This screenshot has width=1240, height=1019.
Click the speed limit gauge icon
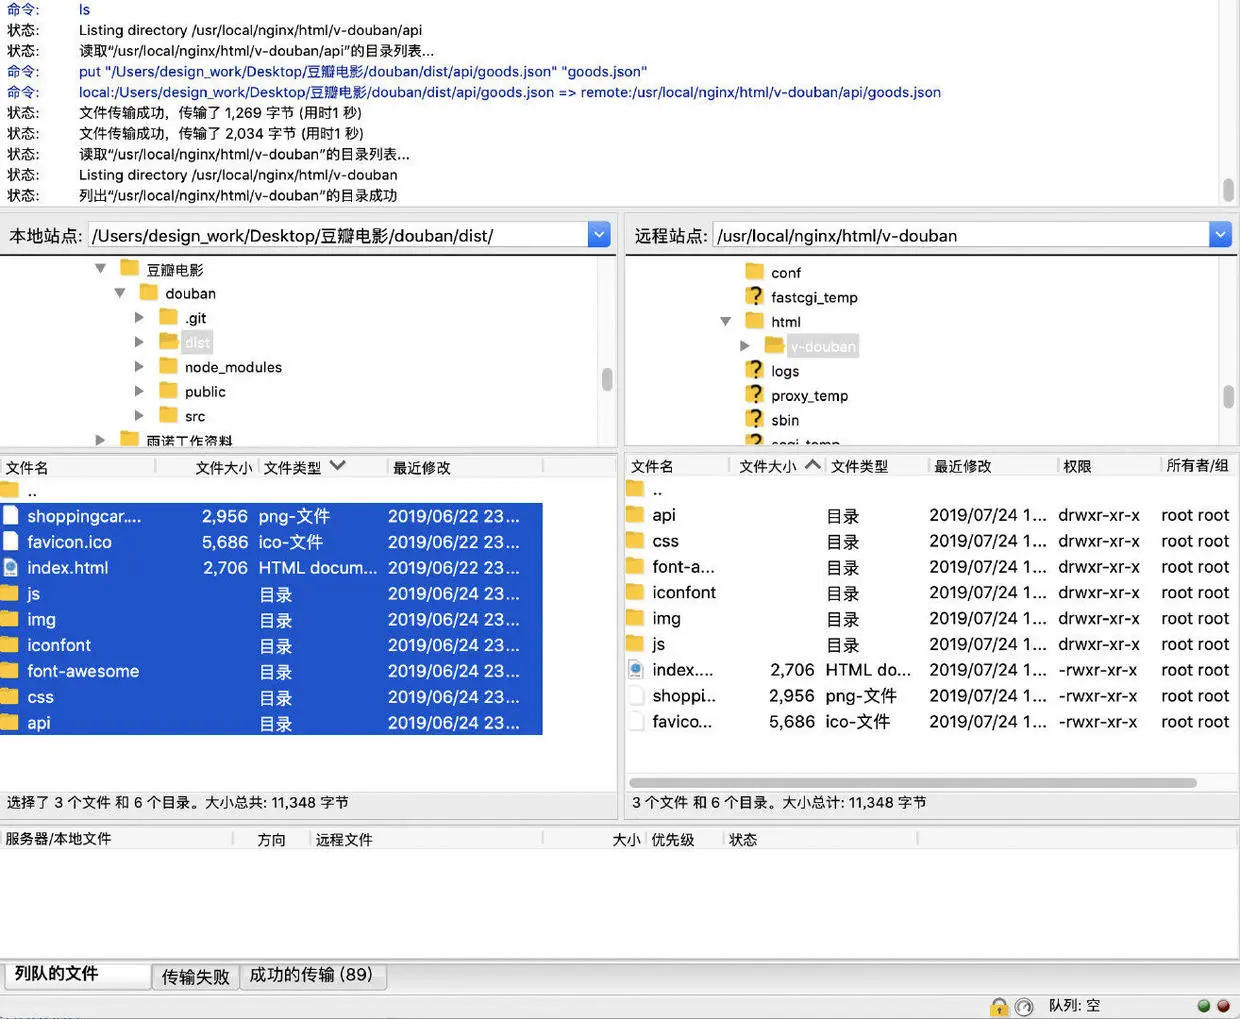click(x=1024, y=1007)
